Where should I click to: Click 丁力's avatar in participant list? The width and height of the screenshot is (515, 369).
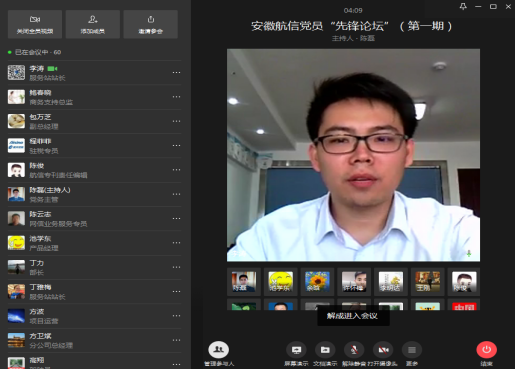point(16,267)
